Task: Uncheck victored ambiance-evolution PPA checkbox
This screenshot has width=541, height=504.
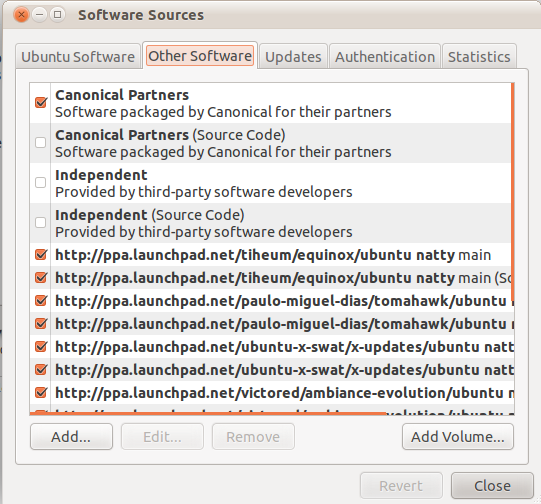Action: click(x=41, y=392)
